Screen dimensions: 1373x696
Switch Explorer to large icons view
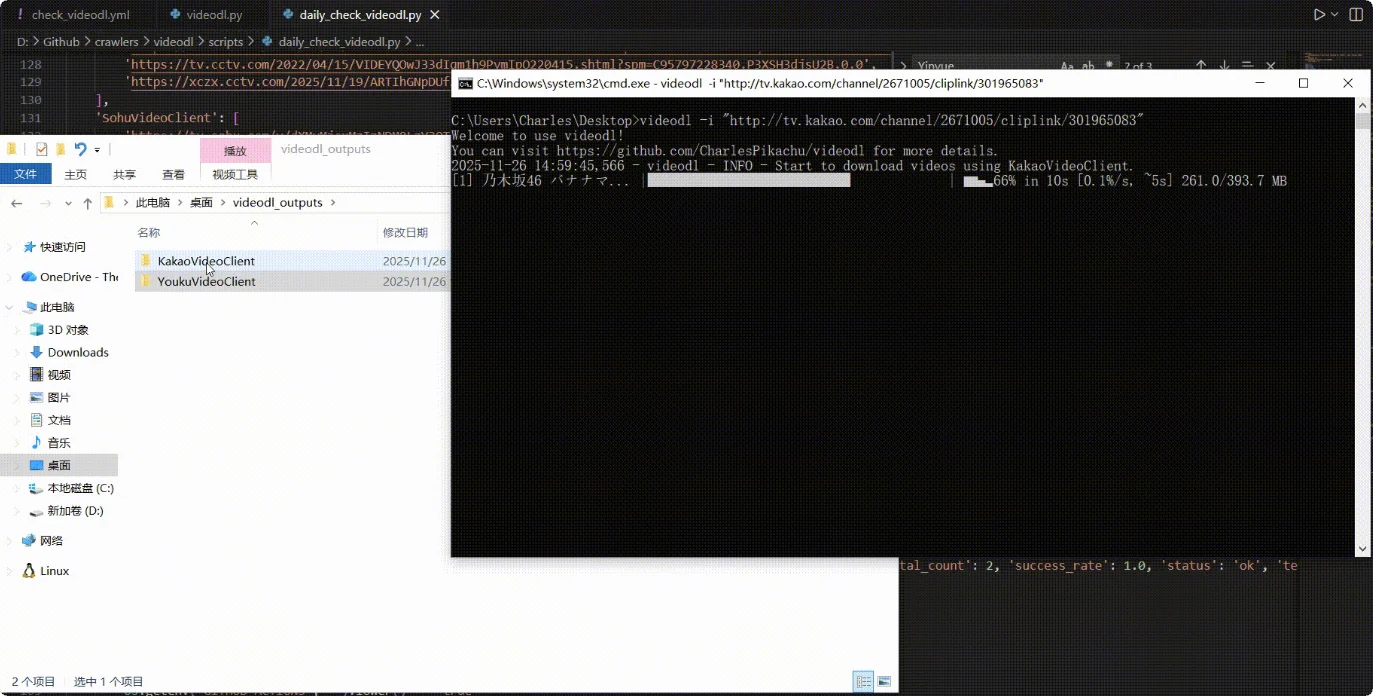click(884, 682)
